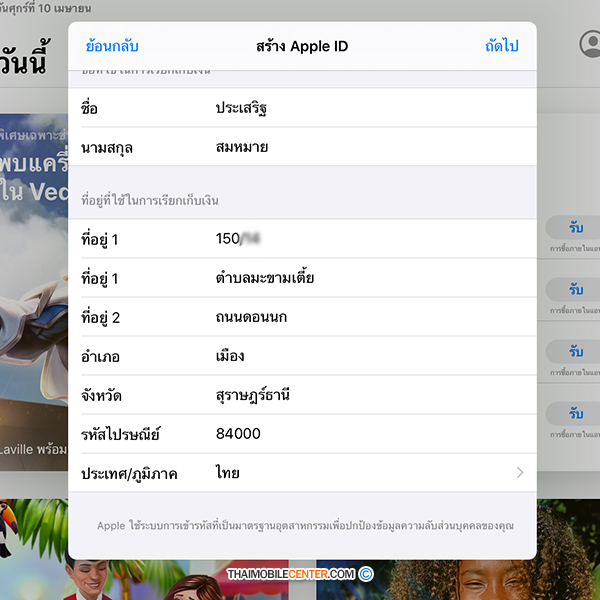Go back with ย้อนกลับ
Screen dimensions: 600x600
tap(112, 47)
